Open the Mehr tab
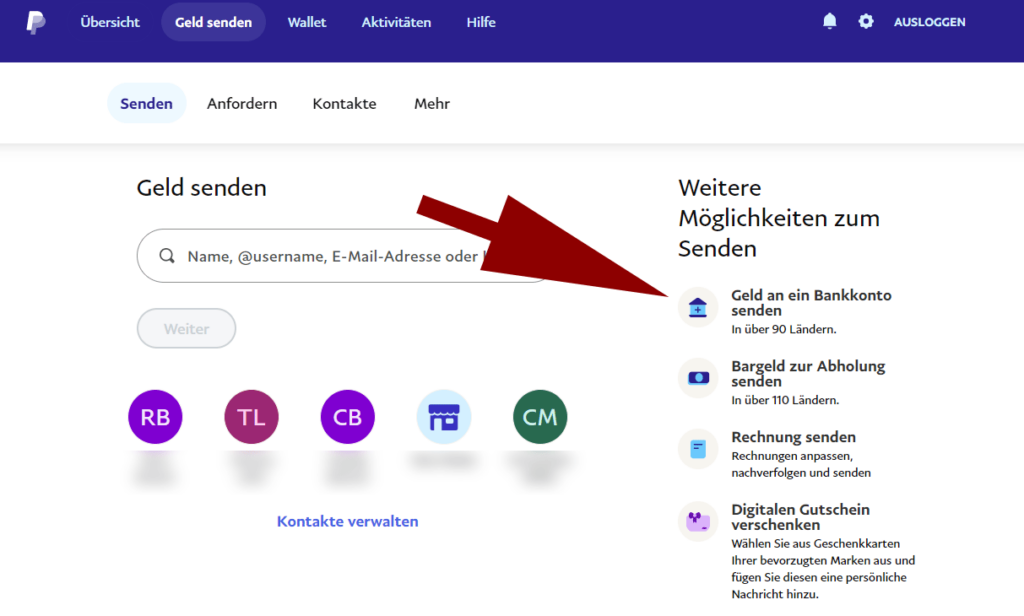This screenshot has height=616, width=1024. pos(432,104)
